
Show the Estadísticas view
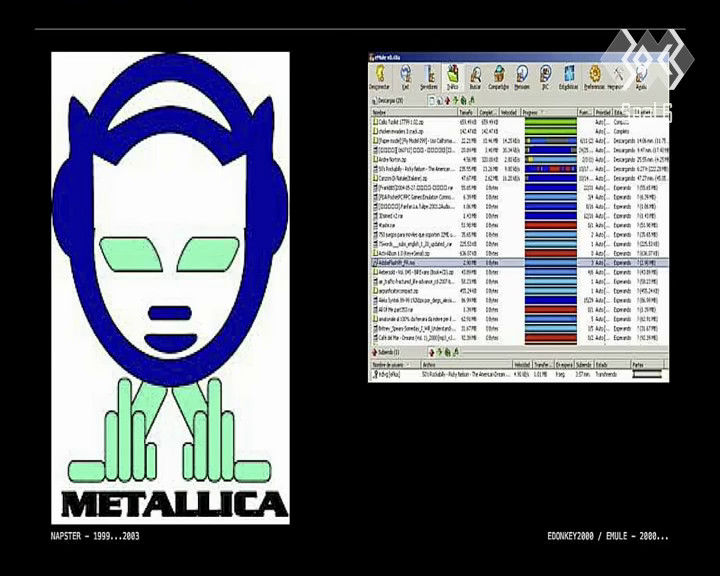coord(568,77)
